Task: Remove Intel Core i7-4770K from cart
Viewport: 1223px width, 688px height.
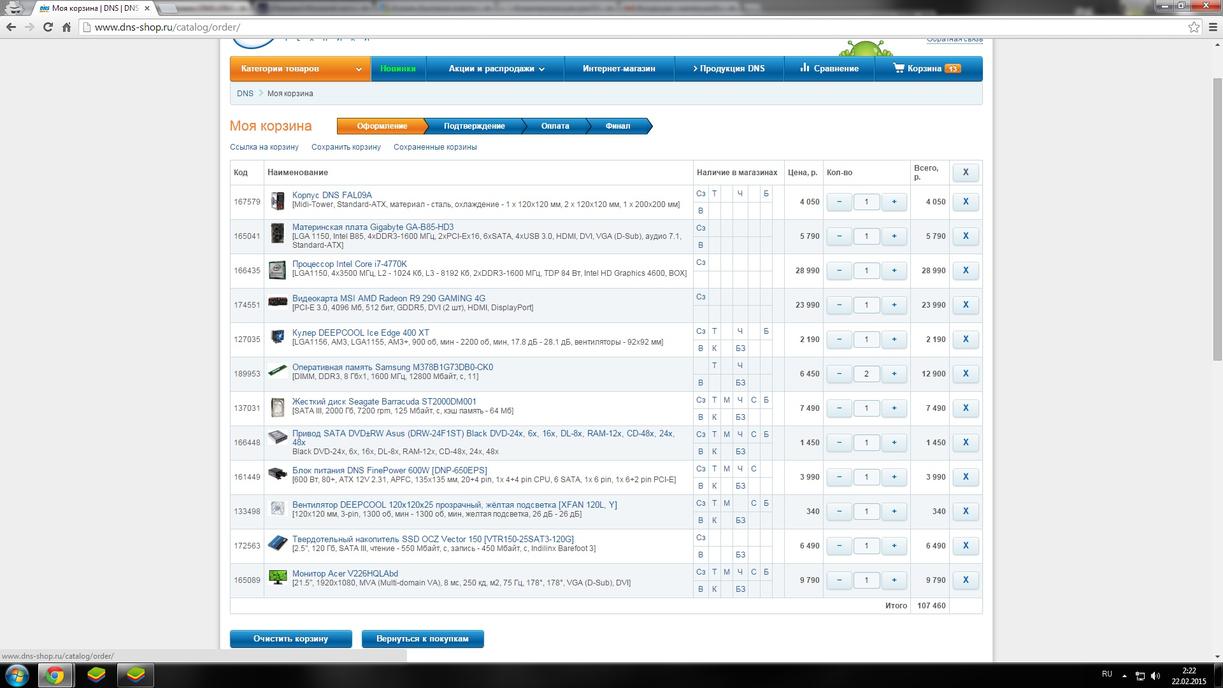Action: click(x=965, y=270)
